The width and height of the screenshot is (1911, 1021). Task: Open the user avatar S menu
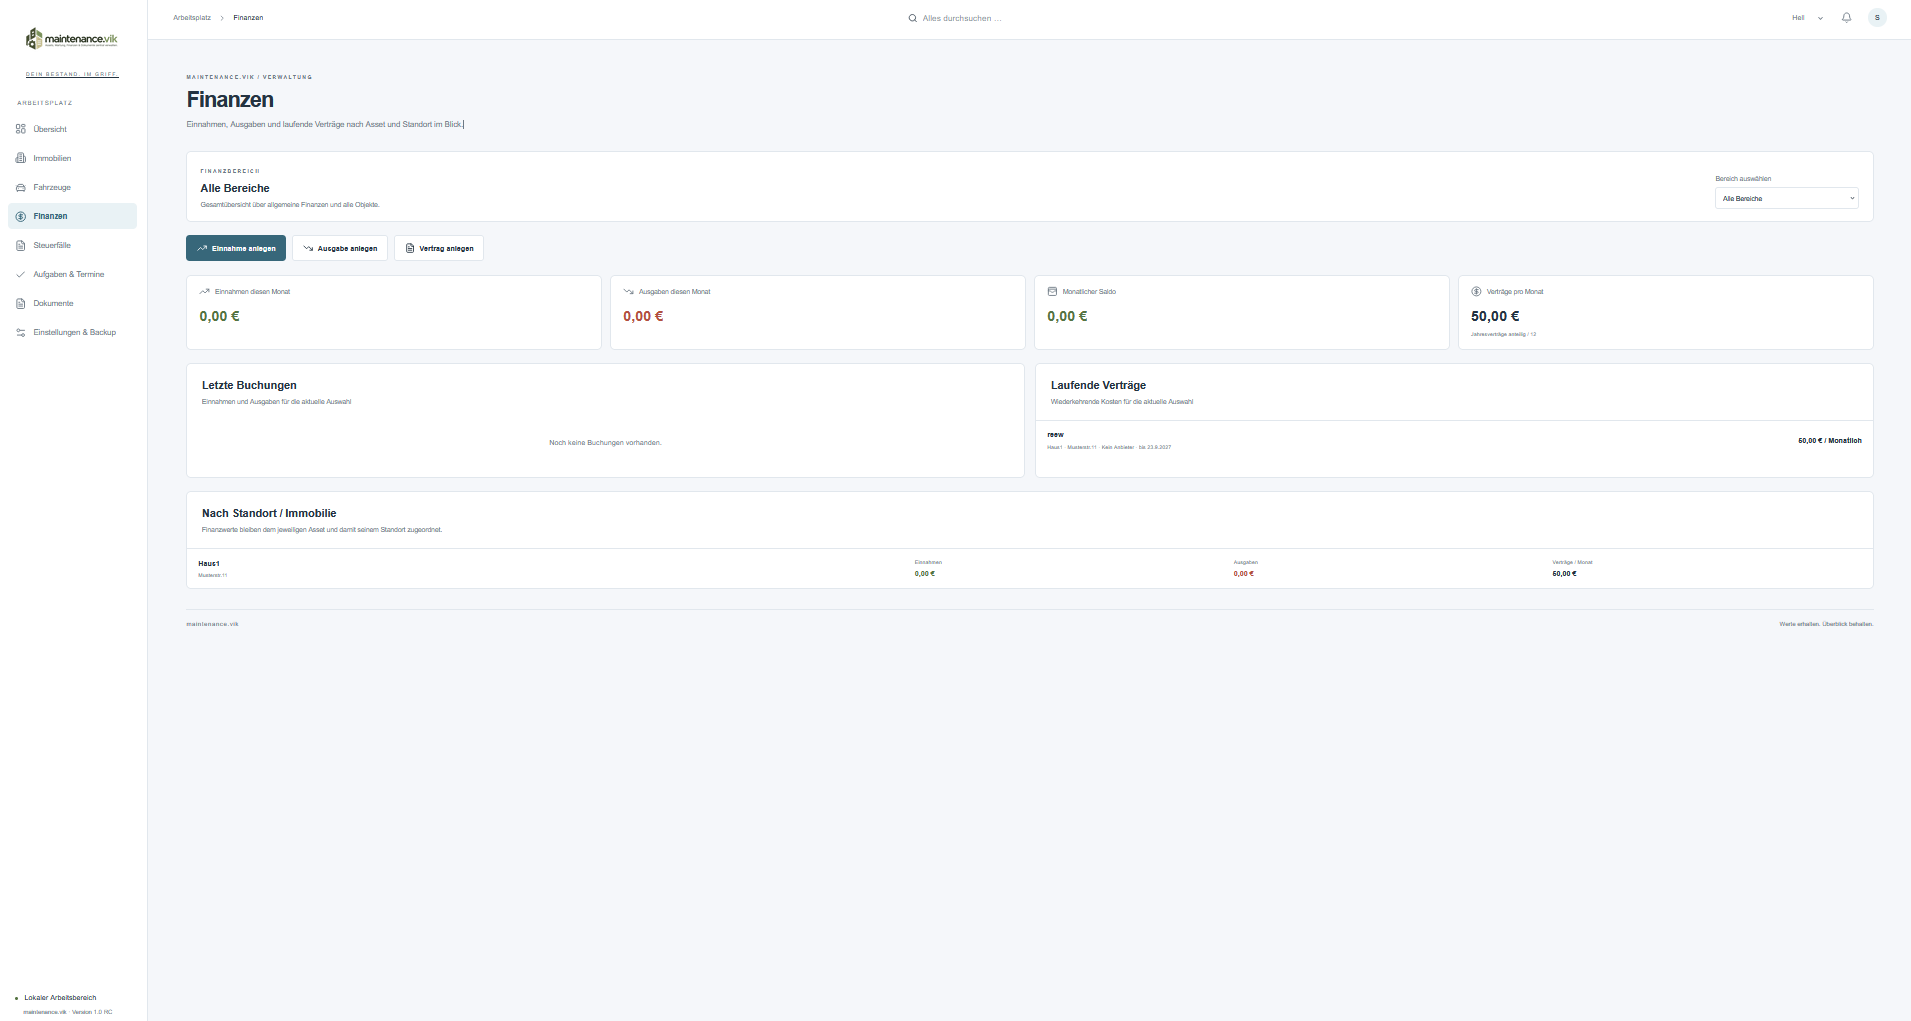(1877, 18)
